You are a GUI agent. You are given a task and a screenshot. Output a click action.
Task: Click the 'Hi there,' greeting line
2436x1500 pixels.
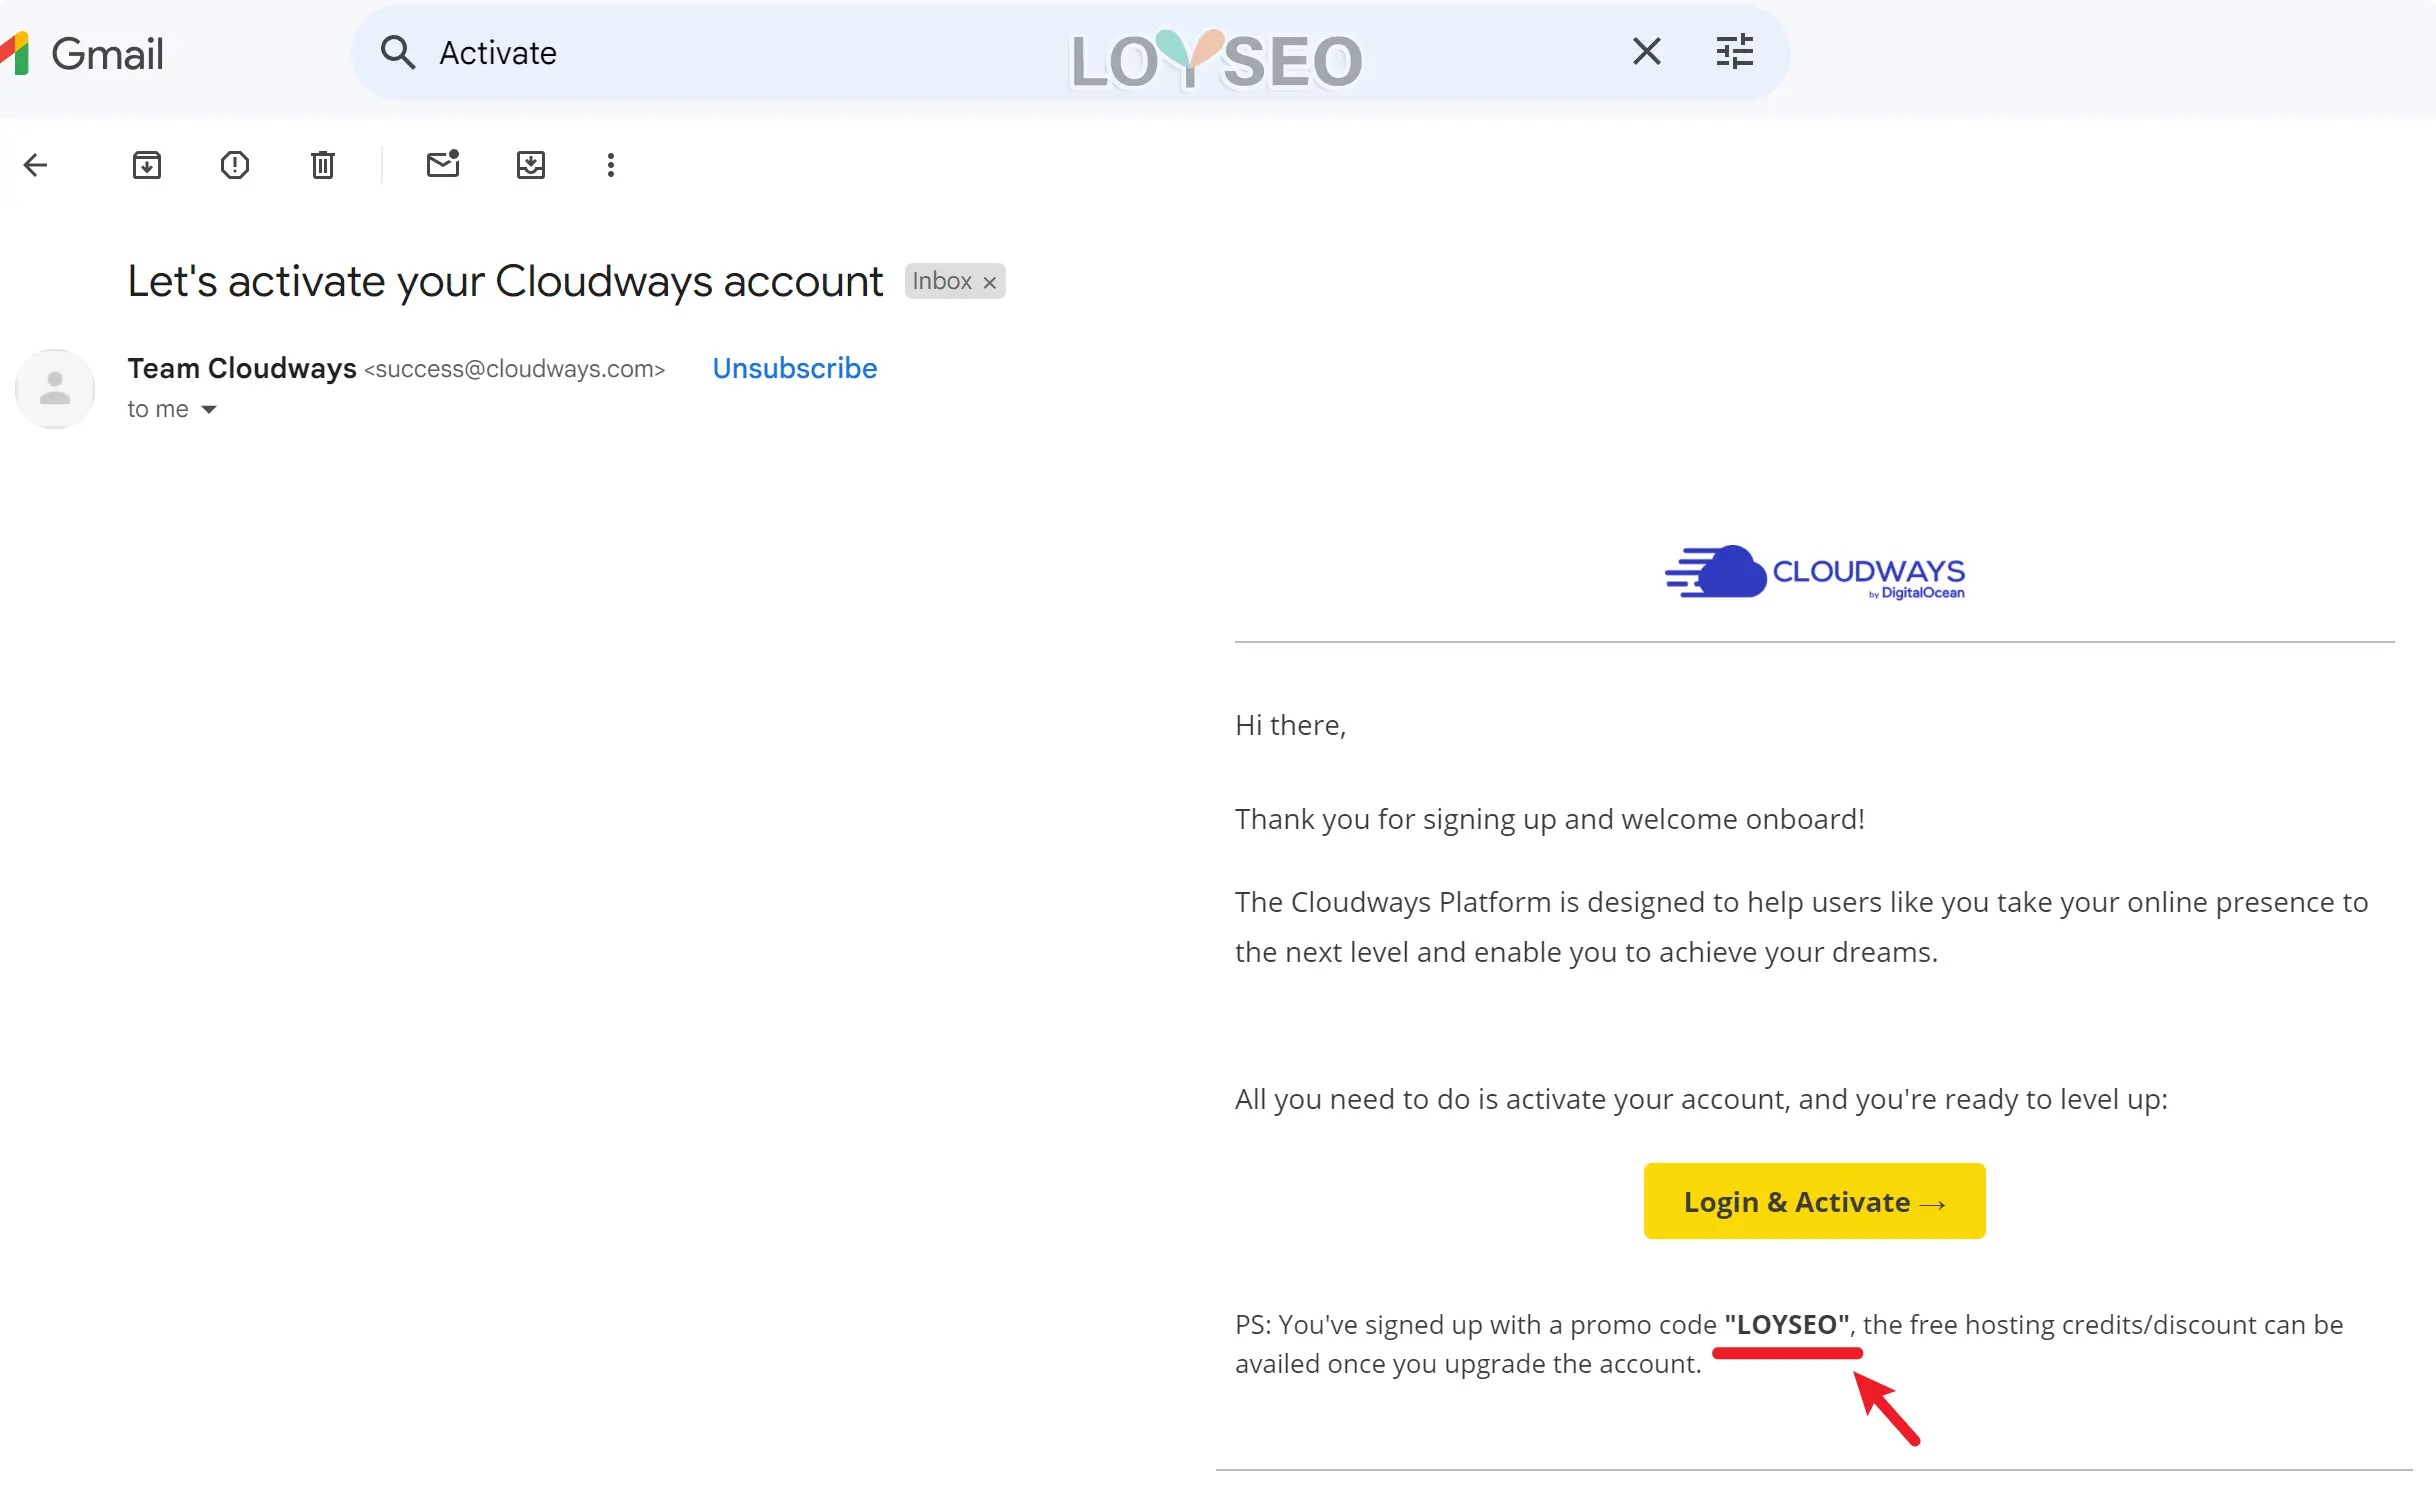(x=1290, y=725)
